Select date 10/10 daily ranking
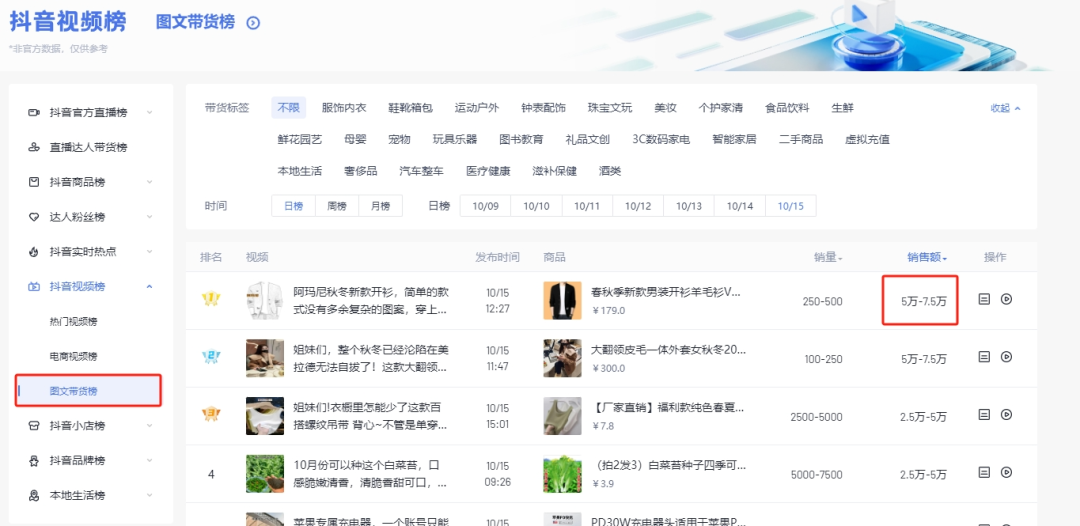 537,206
